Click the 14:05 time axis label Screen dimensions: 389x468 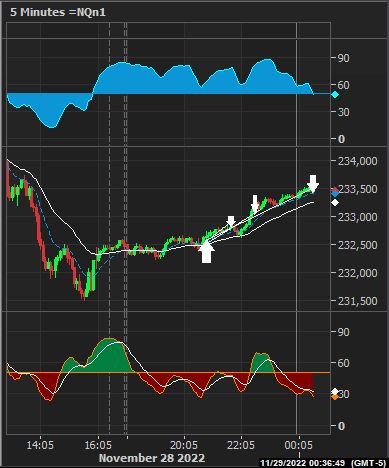pyautogui.click(x=40, y=445)
